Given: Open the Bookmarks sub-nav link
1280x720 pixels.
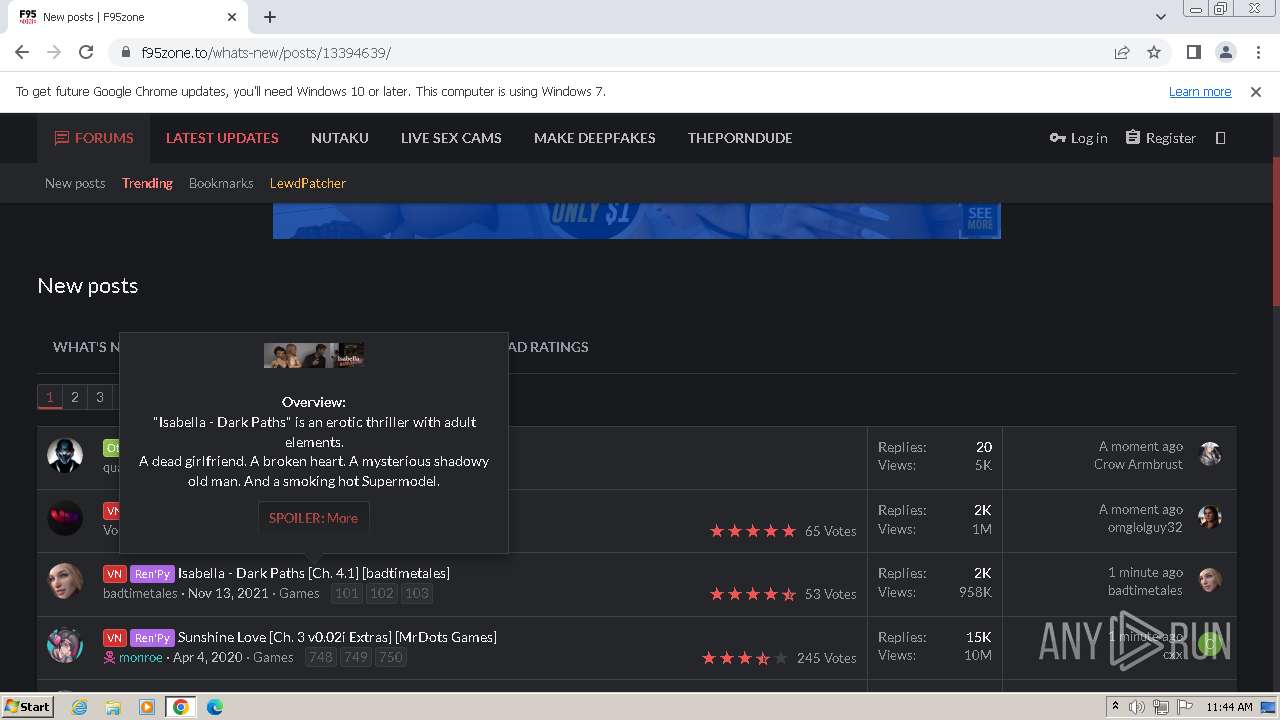Looking at the screenshot, I should (221, 183).
